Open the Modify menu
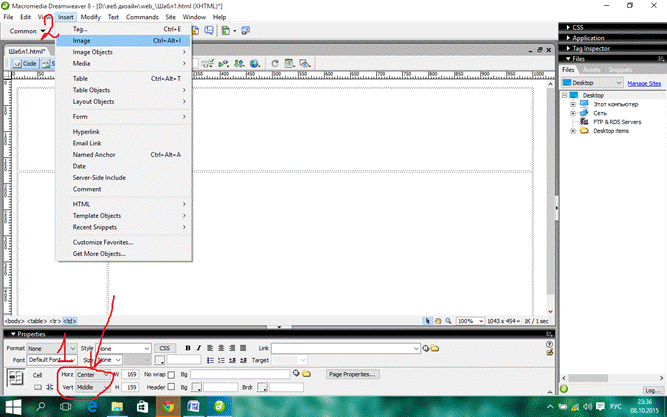667x417 pixels. click(90, 17)
